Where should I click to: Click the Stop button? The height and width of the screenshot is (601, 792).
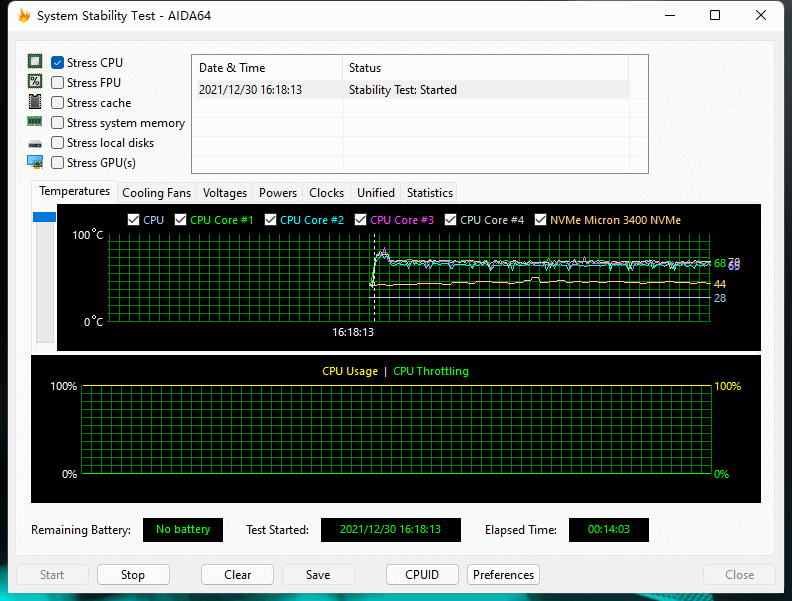[133, 575]
